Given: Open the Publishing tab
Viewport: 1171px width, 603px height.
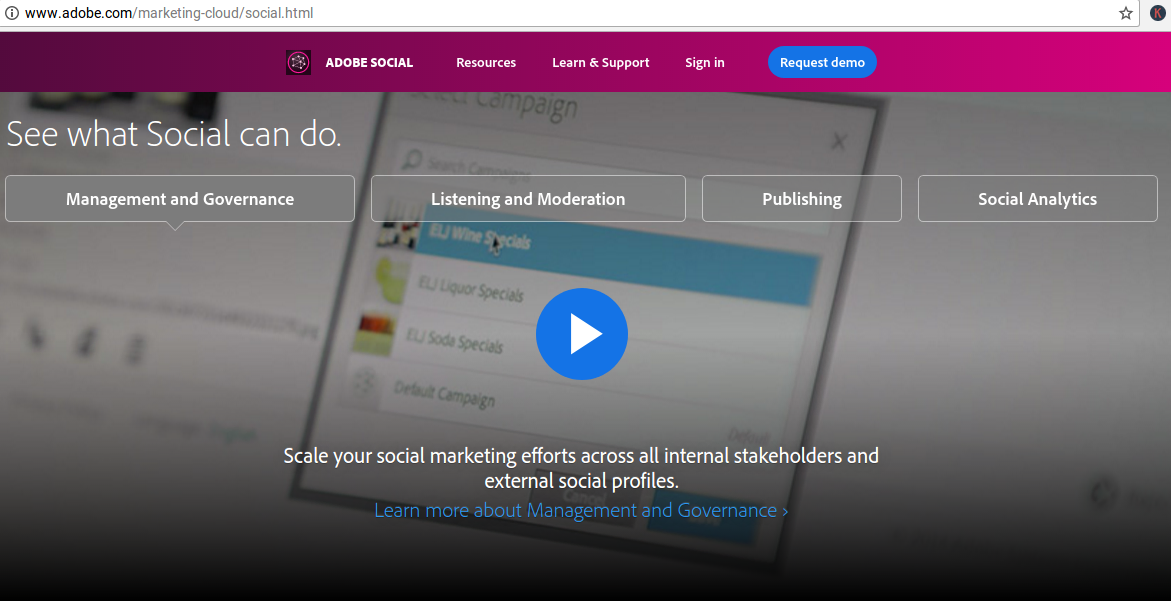Looking at the screenshot, I should (801, 198).
